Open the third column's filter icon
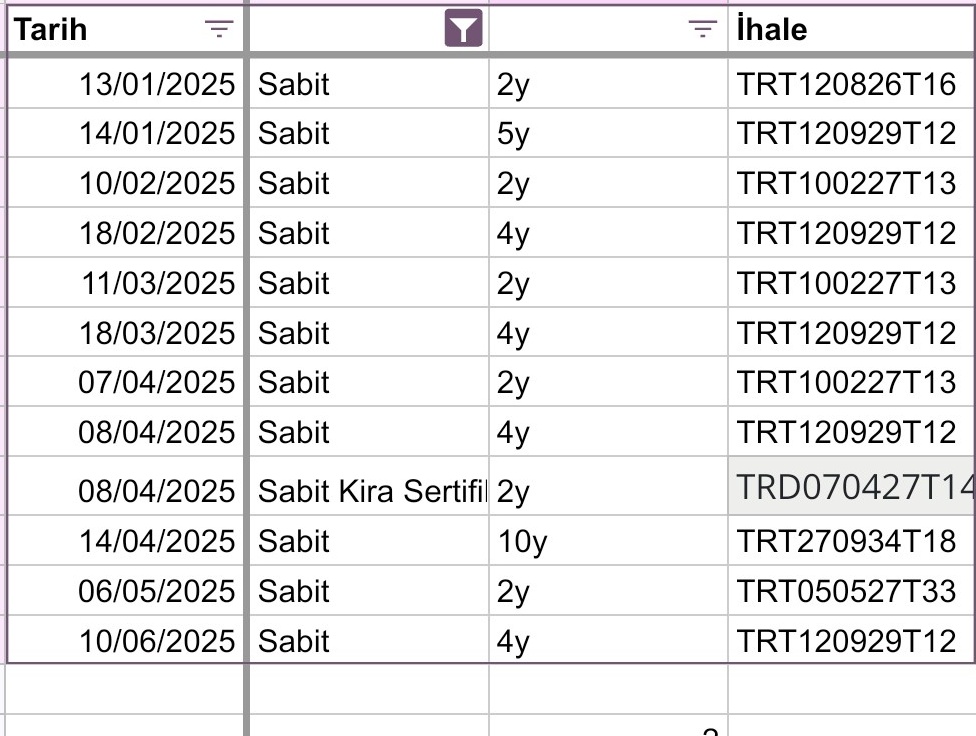Image resolution: width=976 pixels, height=736 pixels. [703, 29]
